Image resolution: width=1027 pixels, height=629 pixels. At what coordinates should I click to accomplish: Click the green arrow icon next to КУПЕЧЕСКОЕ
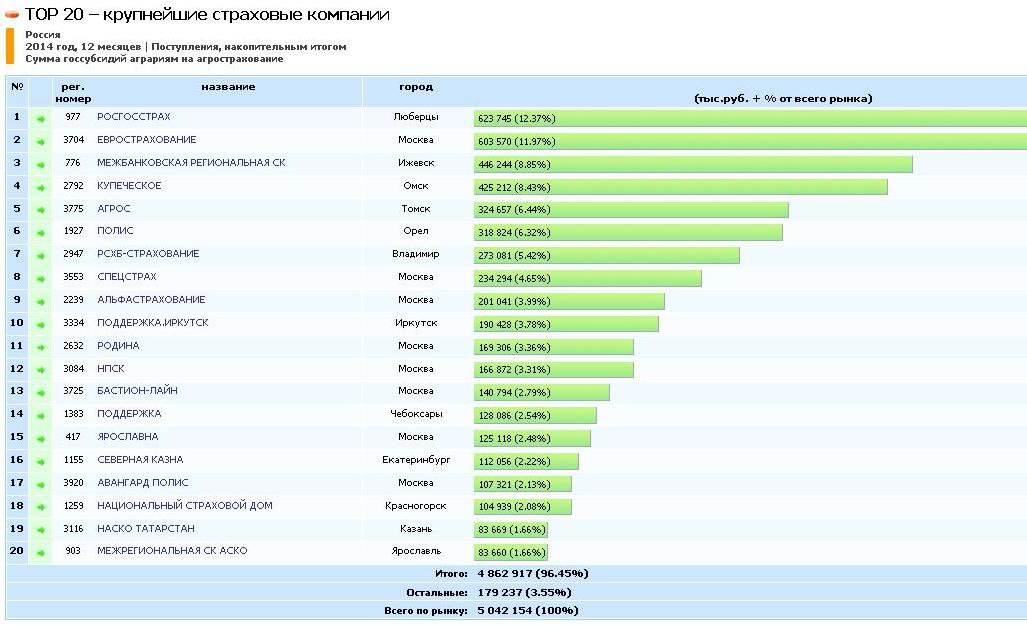click(41, 187)
